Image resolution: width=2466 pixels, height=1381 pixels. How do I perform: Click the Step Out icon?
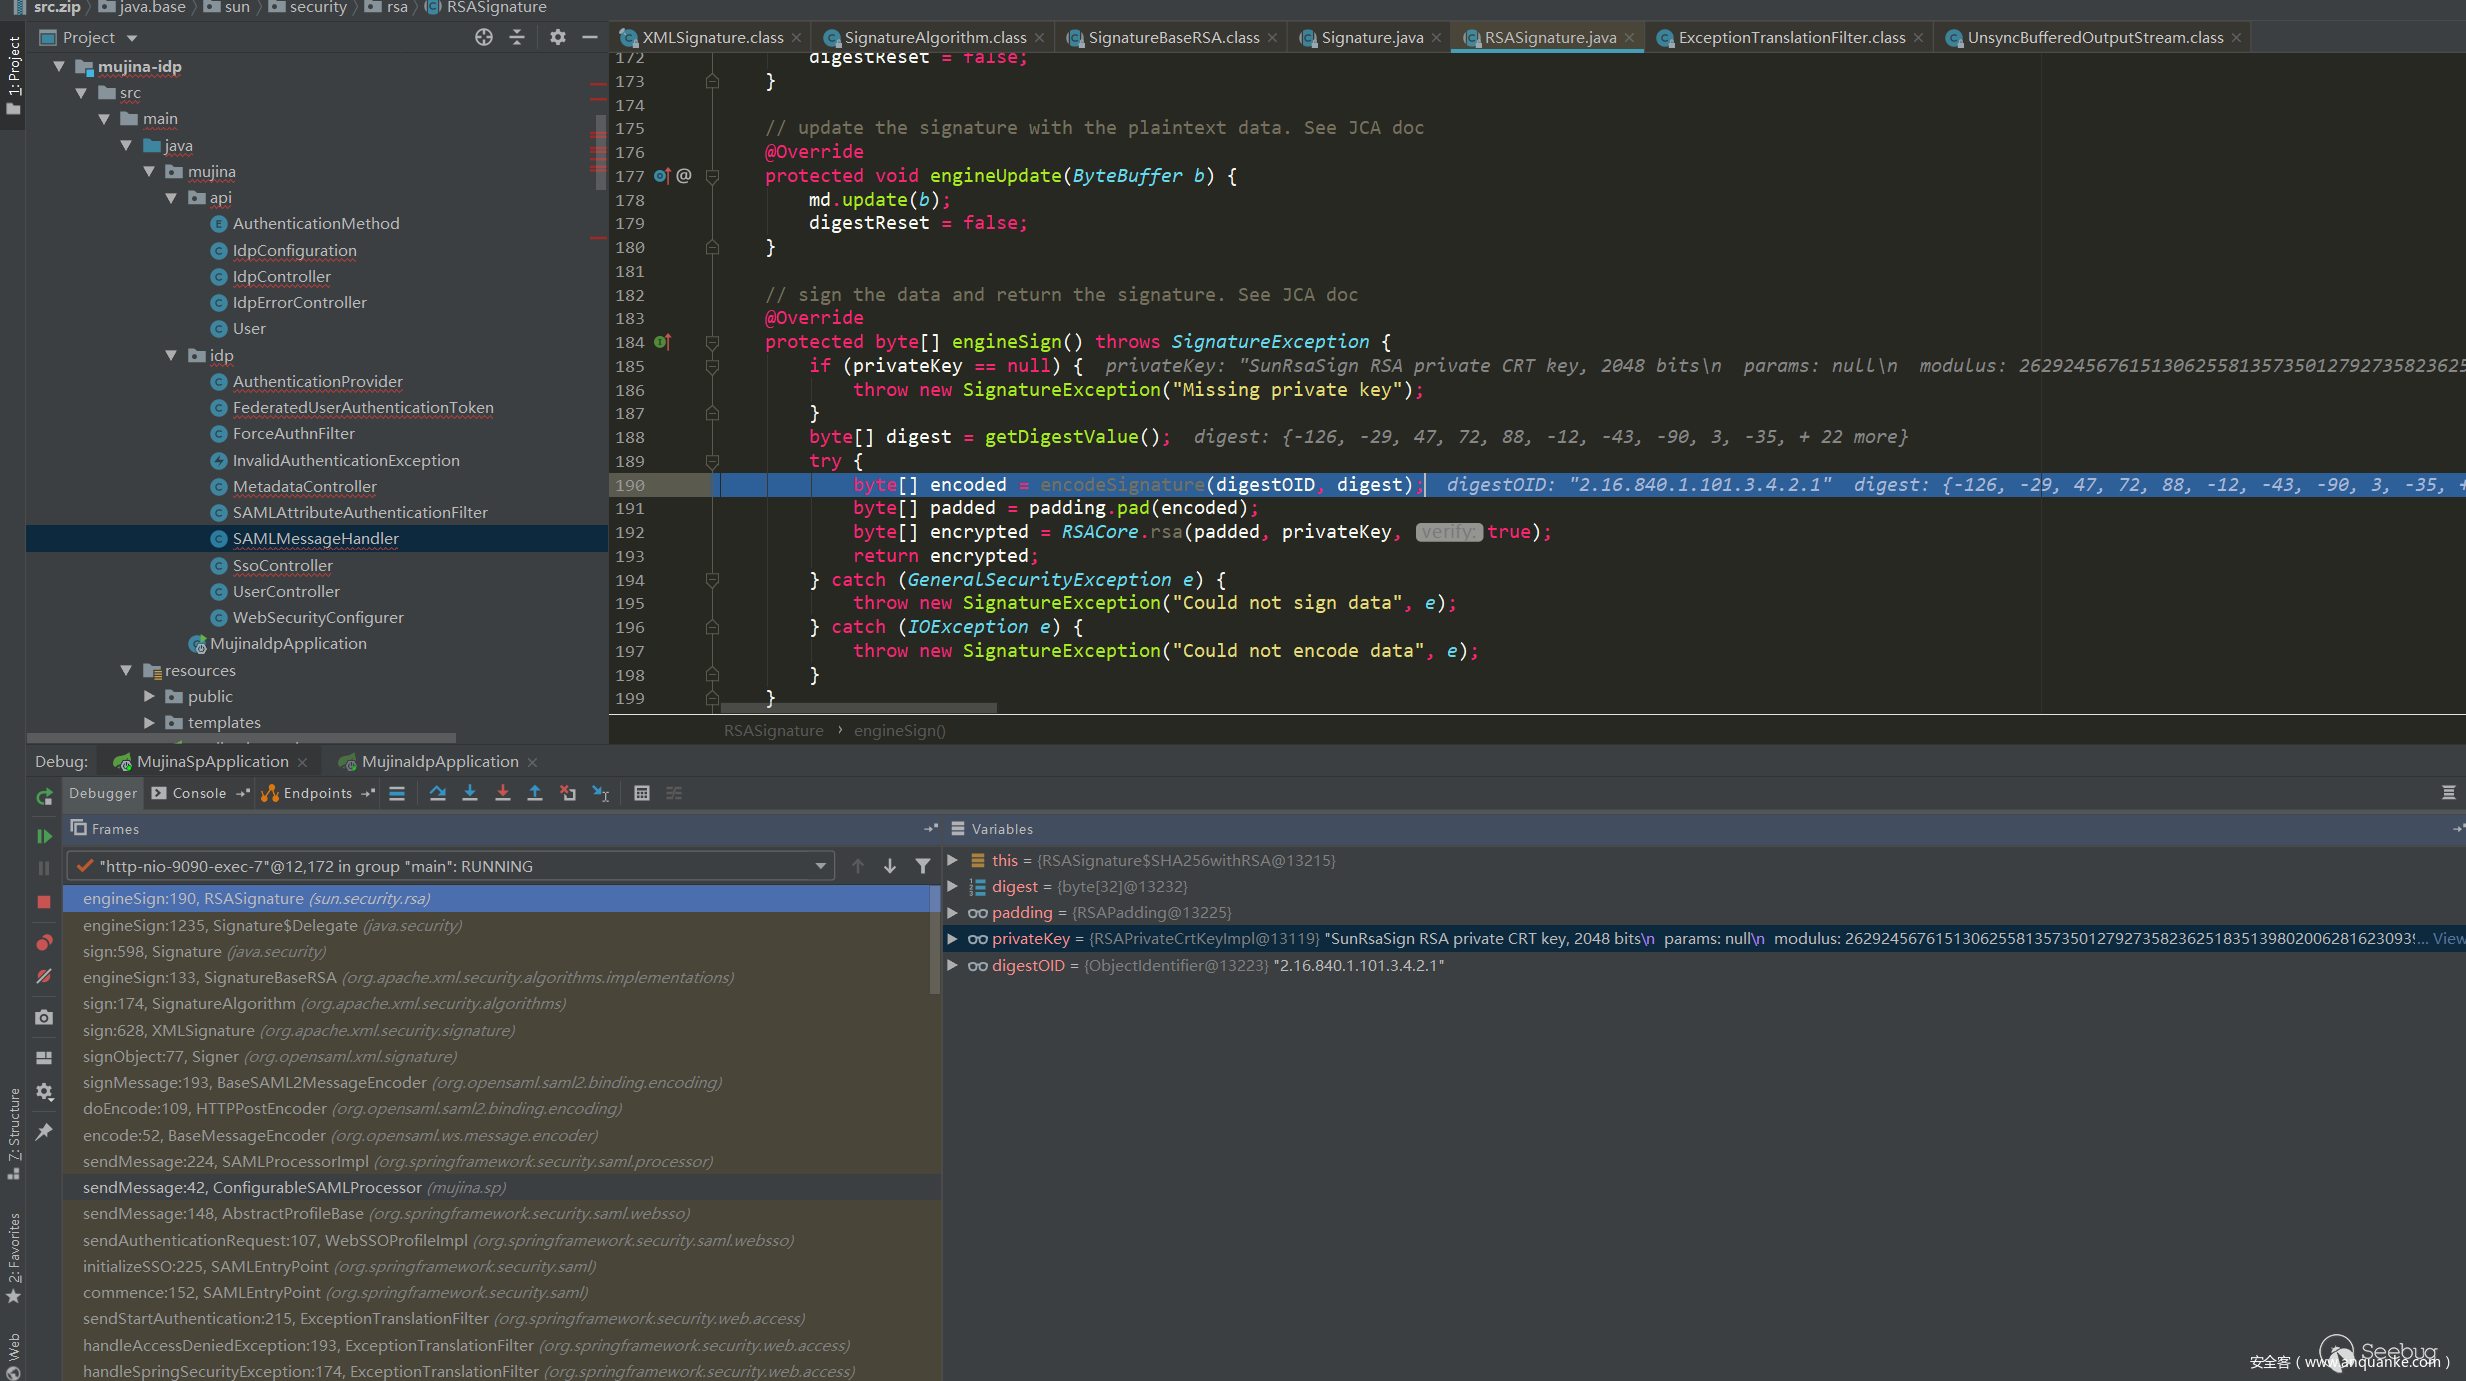point(535,793)
